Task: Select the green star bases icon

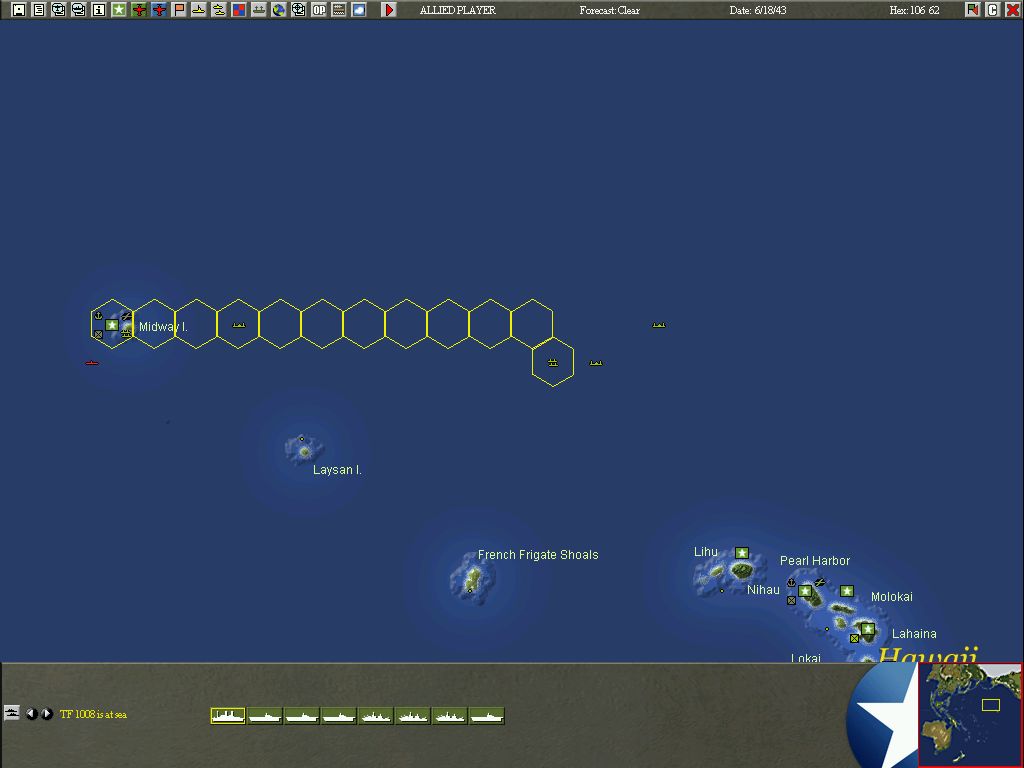Action: [119, 10]
